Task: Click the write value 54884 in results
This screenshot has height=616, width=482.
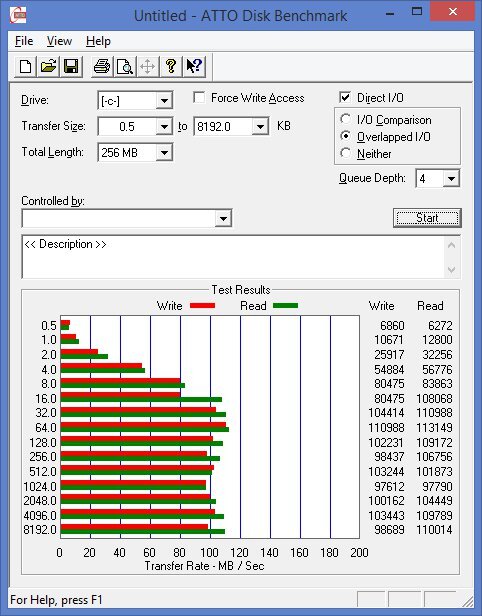Action: click(389, 370)
